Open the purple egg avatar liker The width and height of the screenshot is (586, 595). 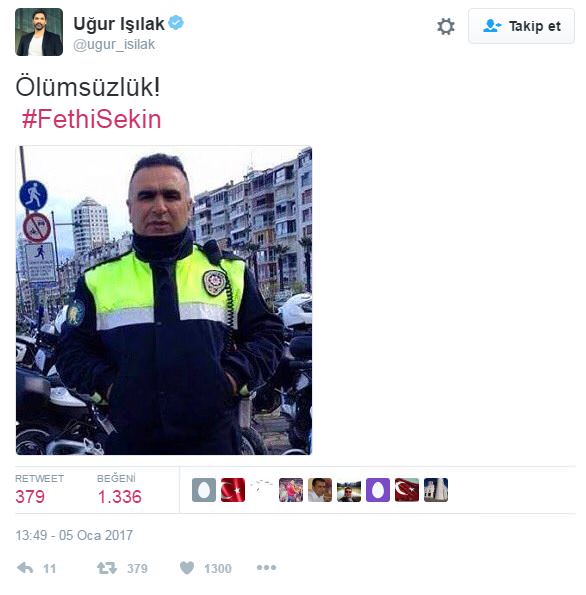click(378, 490)
